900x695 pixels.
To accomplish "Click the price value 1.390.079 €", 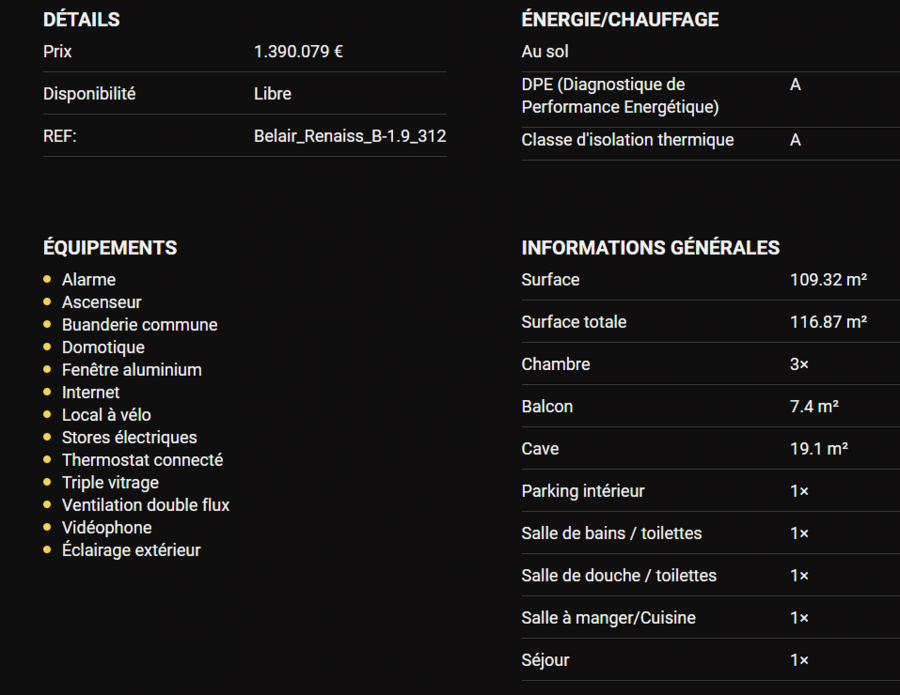I will click(x=298, y=51).
